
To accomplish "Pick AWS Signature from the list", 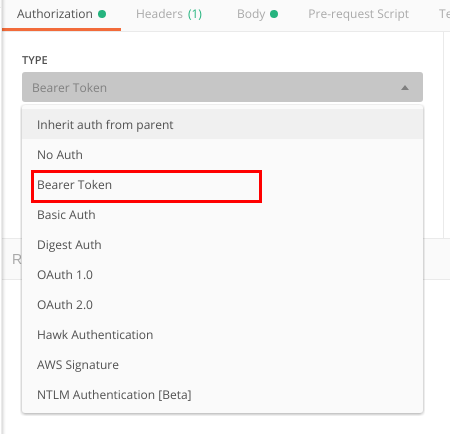I will click(x=222, y=365).
